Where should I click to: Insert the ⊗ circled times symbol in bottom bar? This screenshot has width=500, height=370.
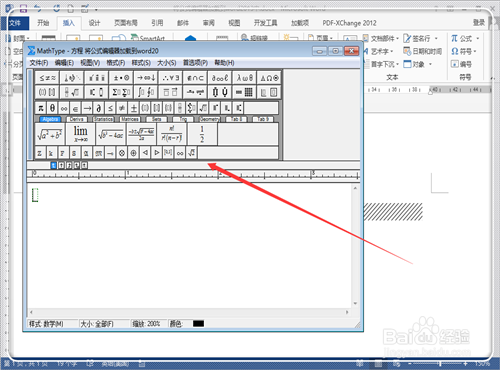[122, 153]
